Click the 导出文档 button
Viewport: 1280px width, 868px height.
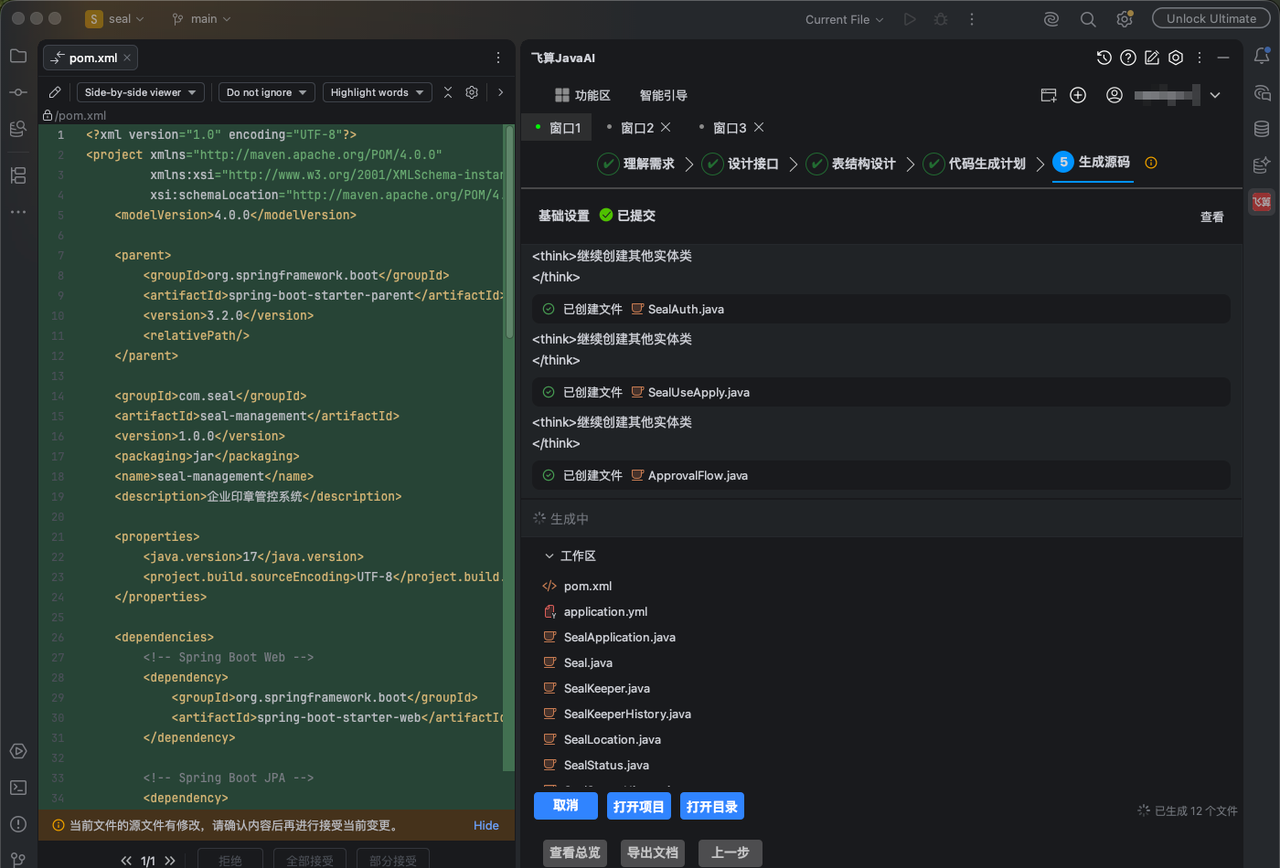652,853
